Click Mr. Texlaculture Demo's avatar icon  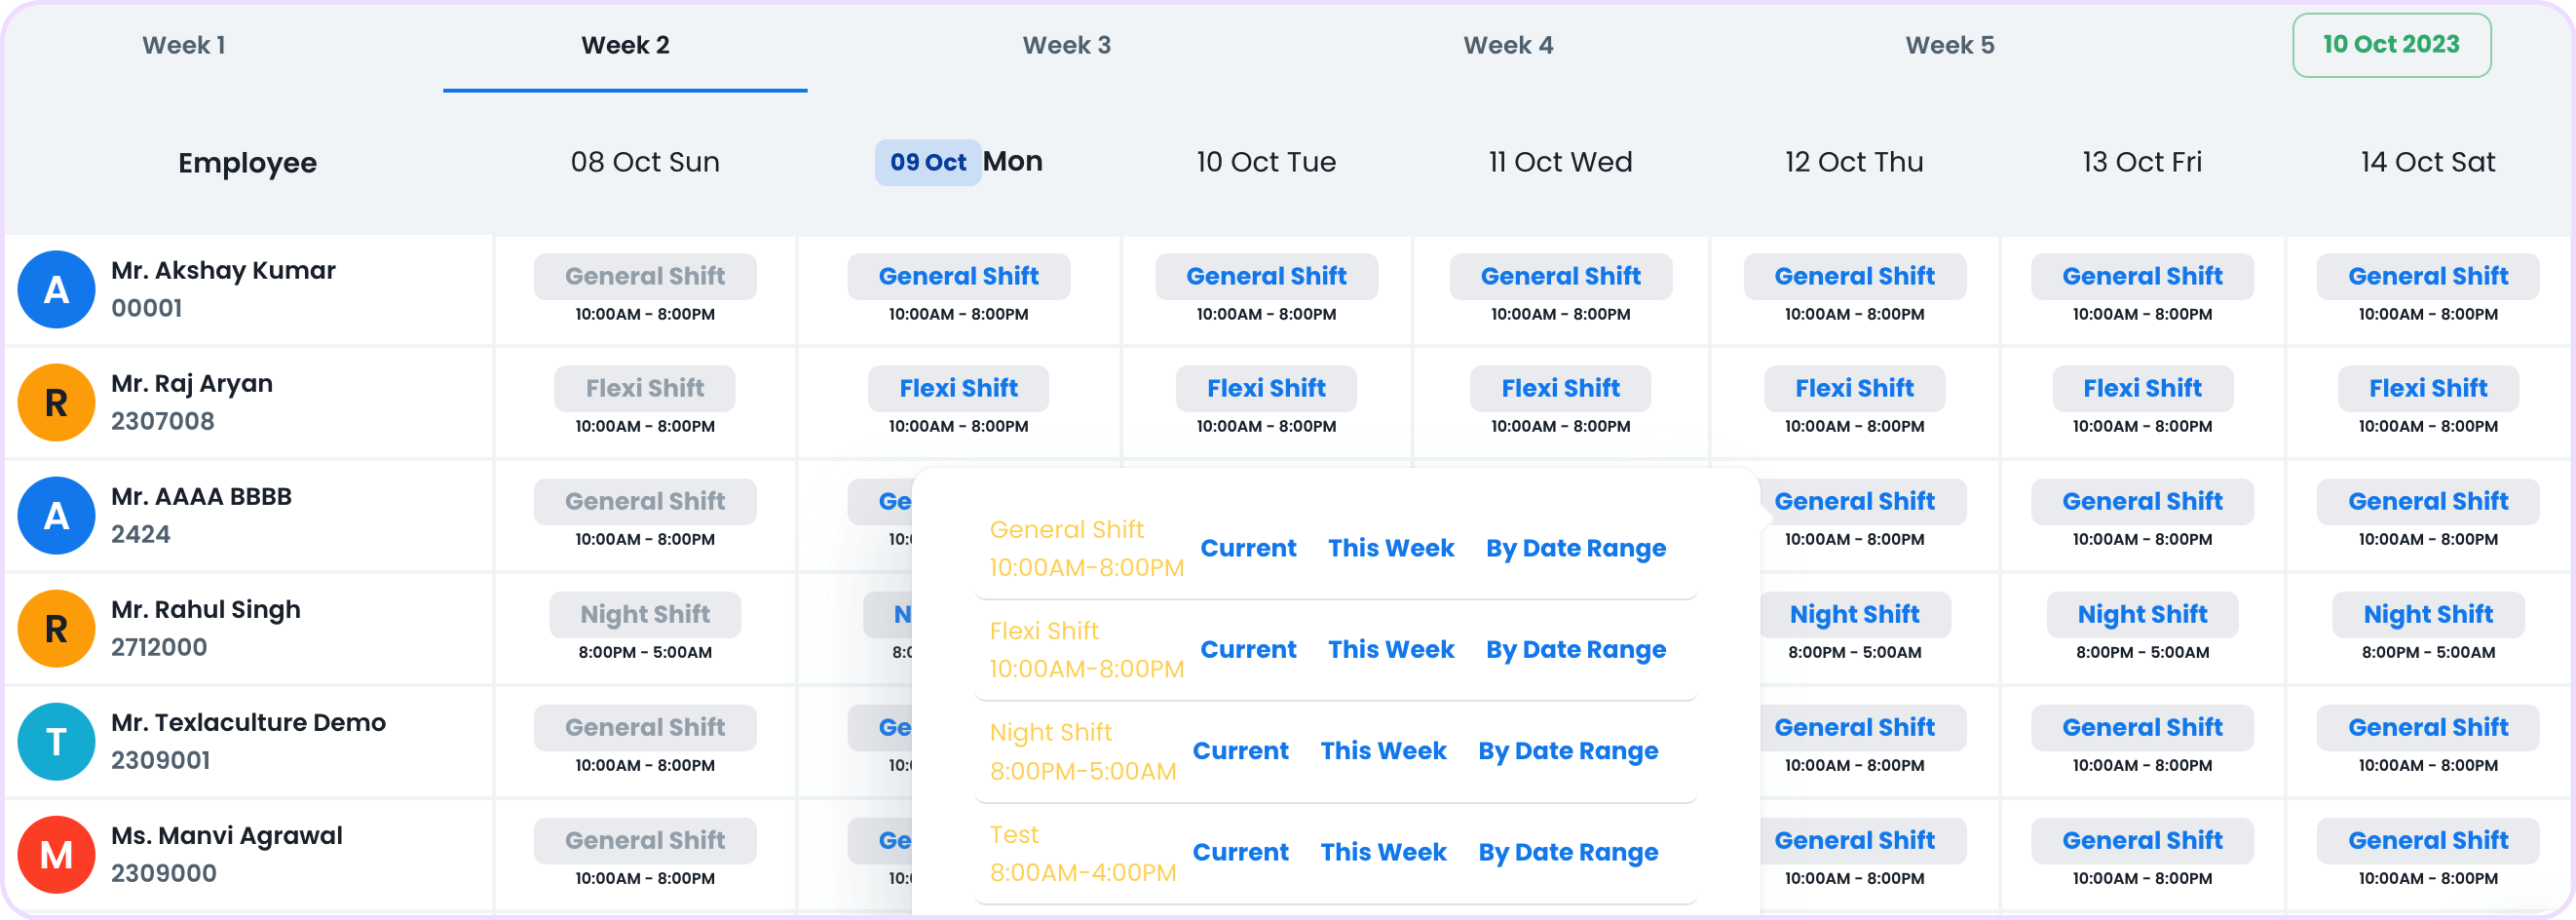56,741
